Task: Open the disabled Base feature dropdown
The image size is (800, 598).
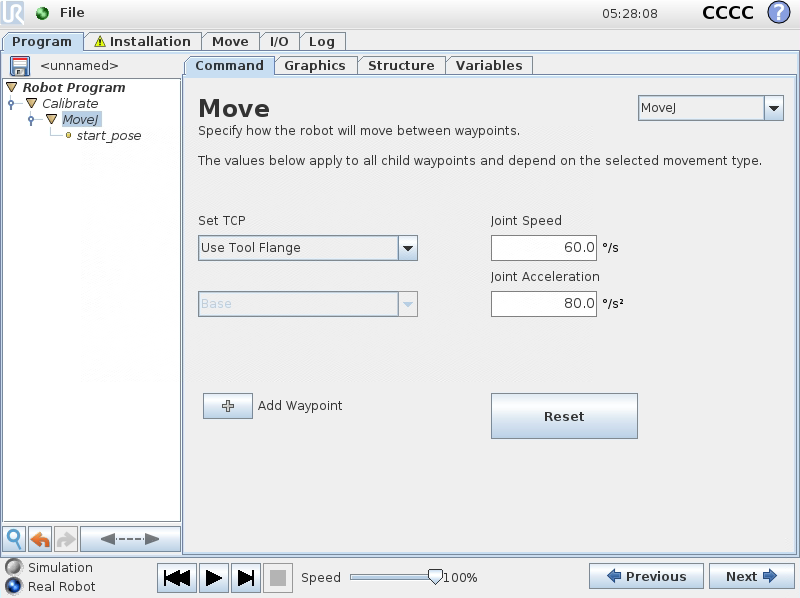Action: 308,304
